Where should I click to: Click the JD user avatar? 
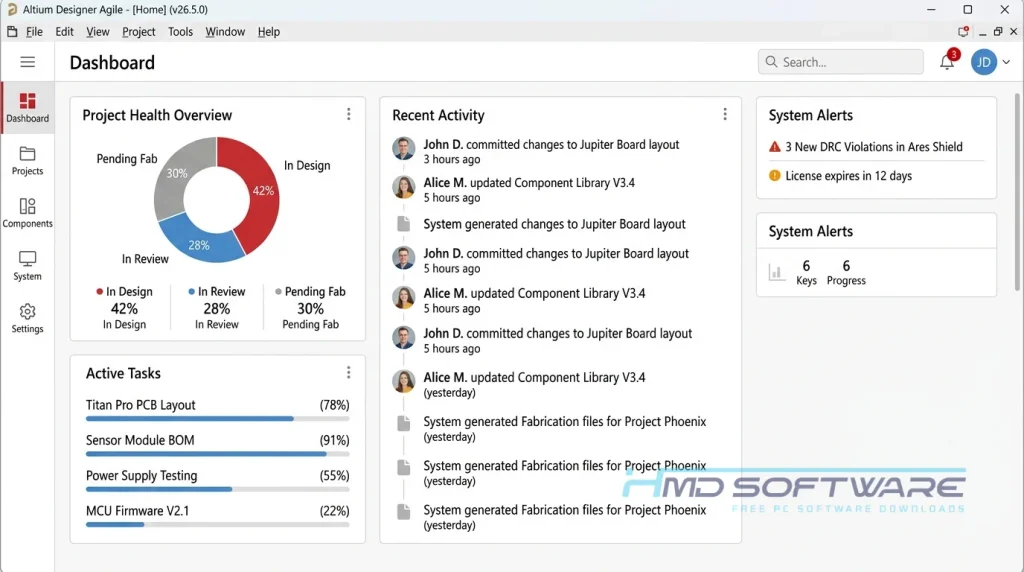984,62
